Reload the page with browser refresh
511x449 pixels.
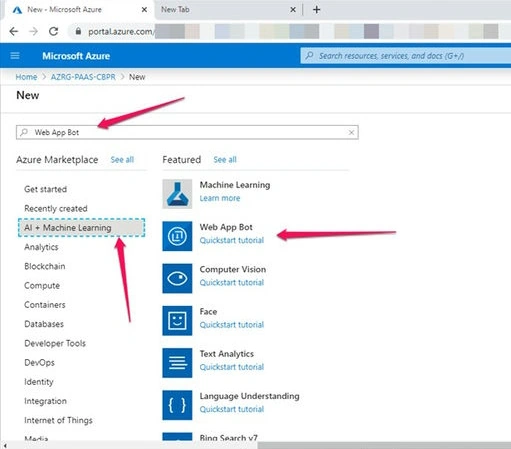(x=53, y=31)
